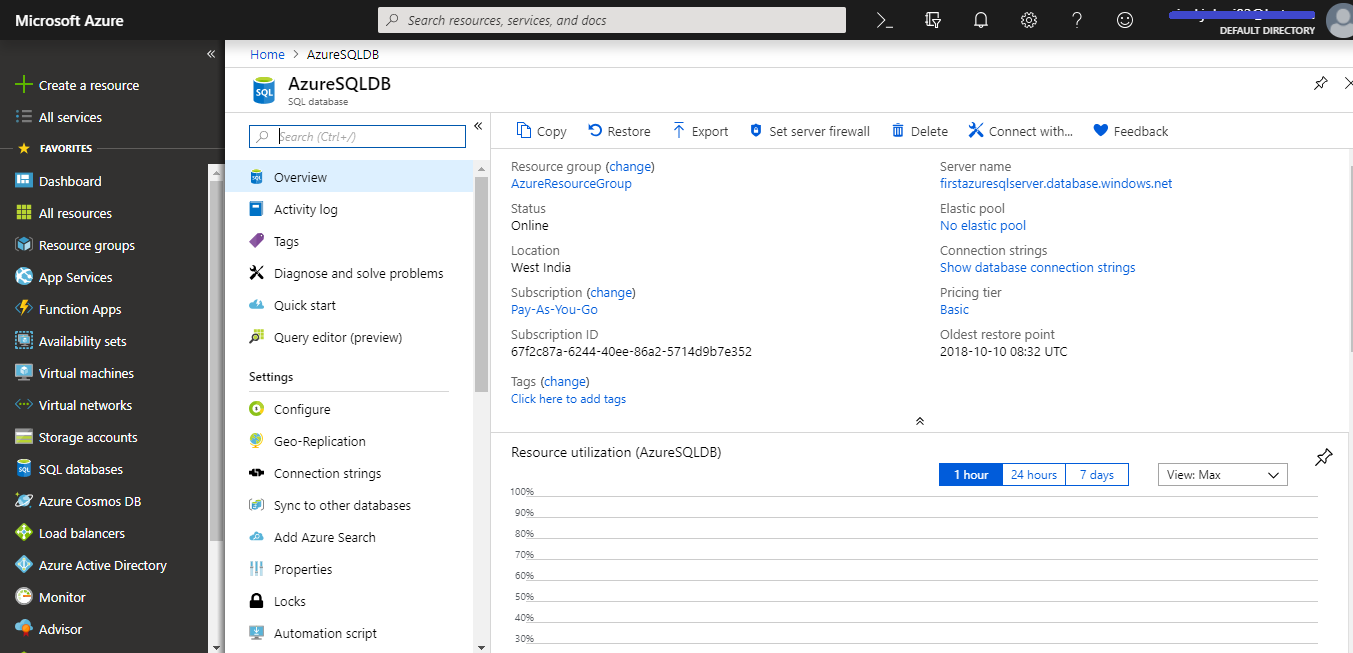This screenshot has height=653, width=1353.
Task: Open the notifications bell icon
Action: coord(980,20)
